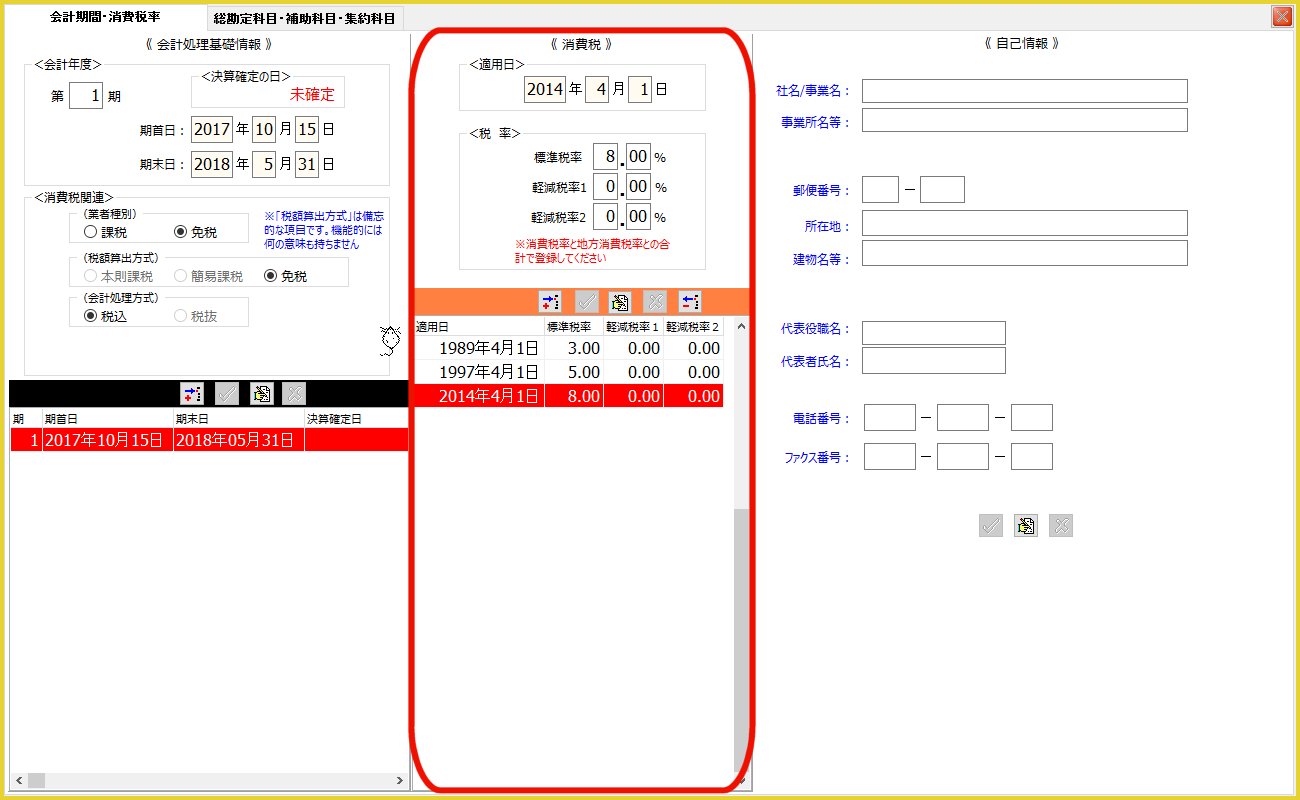The image size is (1300, 800).
Task: Click the tax rate list vertical scrollbar
Action: [x=741, y=640]
